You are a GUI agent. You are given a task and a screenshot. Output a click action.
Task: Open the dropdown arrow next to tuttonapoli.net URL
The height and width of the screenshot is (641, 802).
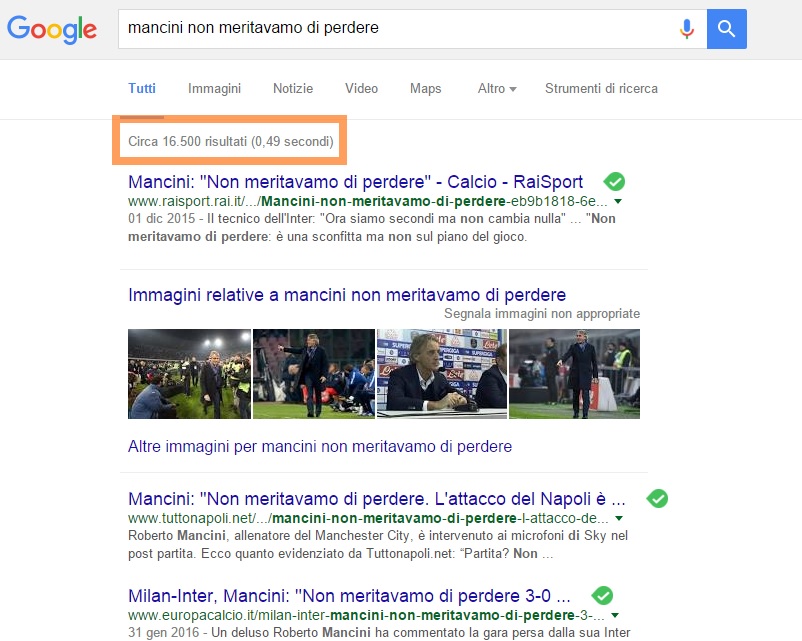pos(618,518)
